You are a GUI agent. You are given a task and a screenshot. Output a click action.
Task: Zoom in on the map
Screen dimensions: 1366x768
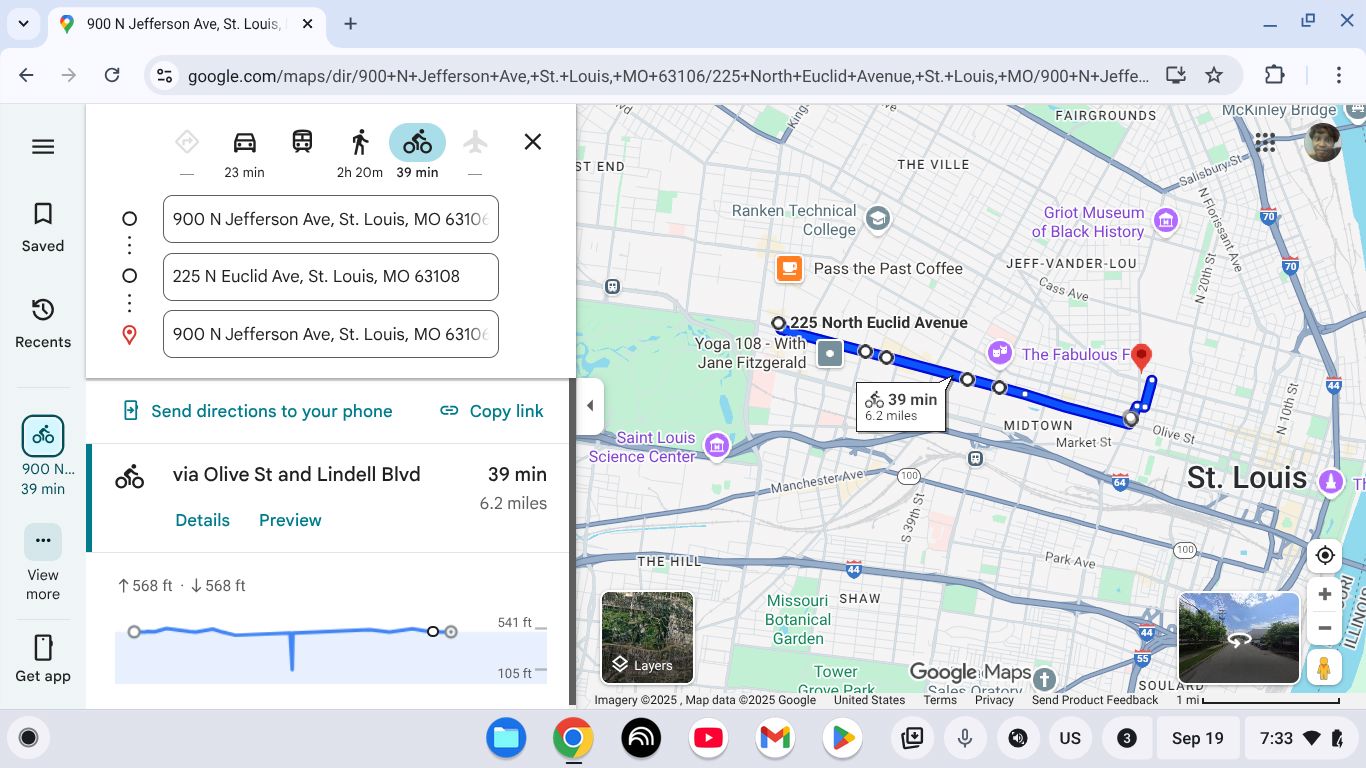[x=1324, y=595]
